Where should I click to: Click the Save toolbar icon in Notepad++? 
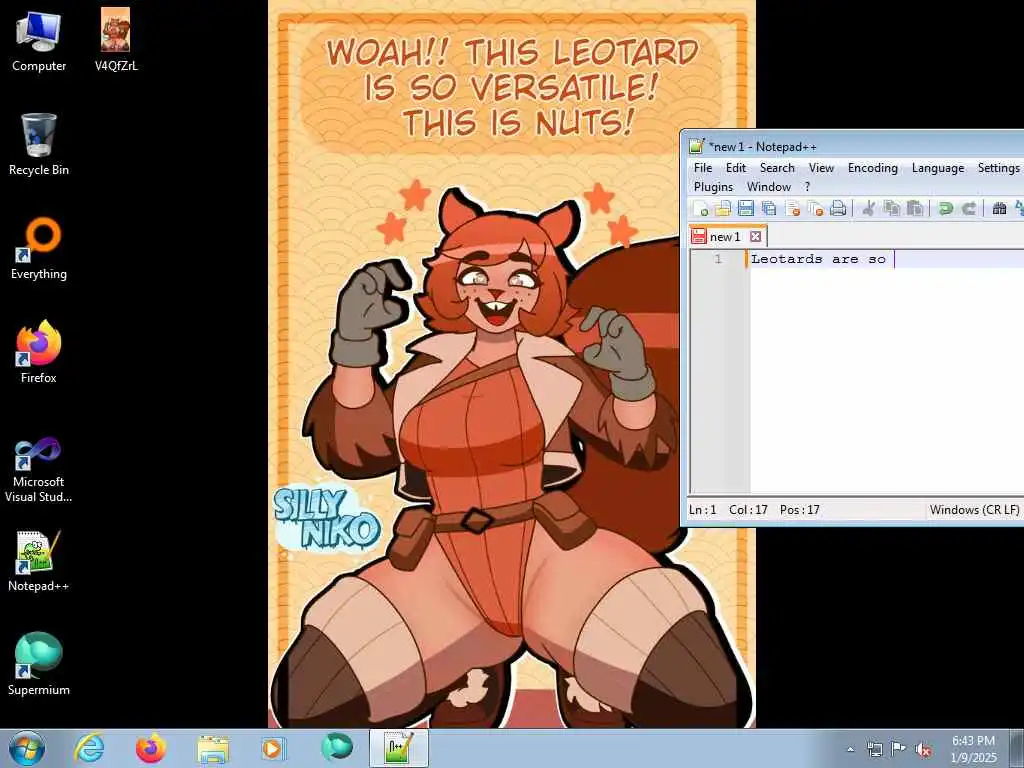click(746, 208)
